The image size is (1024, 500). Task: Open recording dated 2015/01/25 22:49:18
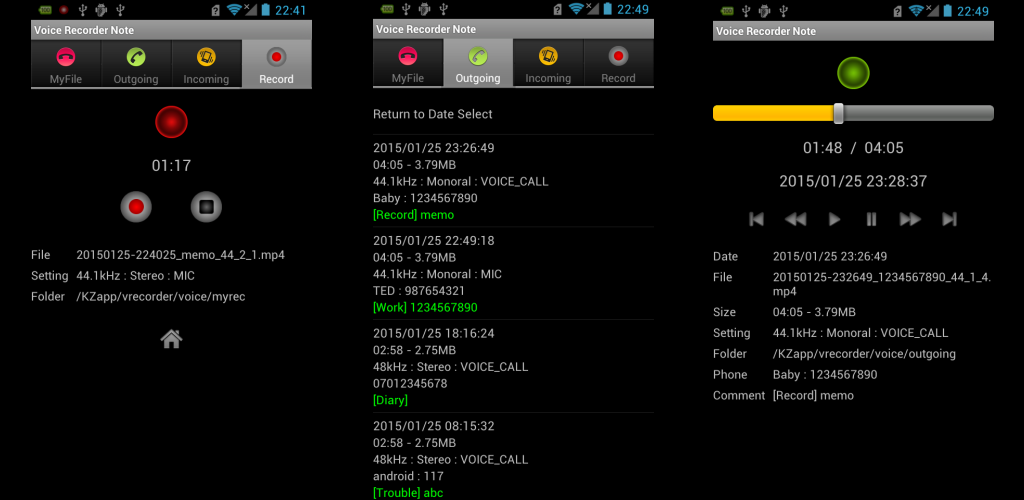[x=513, y=273]
